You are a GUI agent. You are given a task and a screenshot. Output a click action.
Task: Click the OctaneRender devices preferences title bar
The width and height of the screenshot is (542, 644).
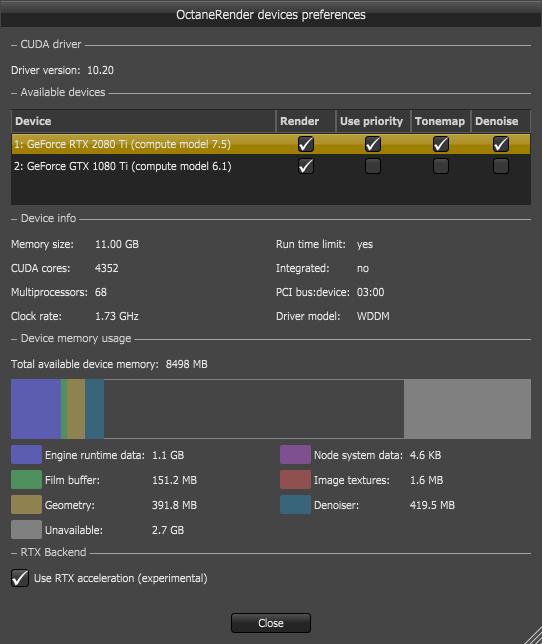tap(271, 14)
